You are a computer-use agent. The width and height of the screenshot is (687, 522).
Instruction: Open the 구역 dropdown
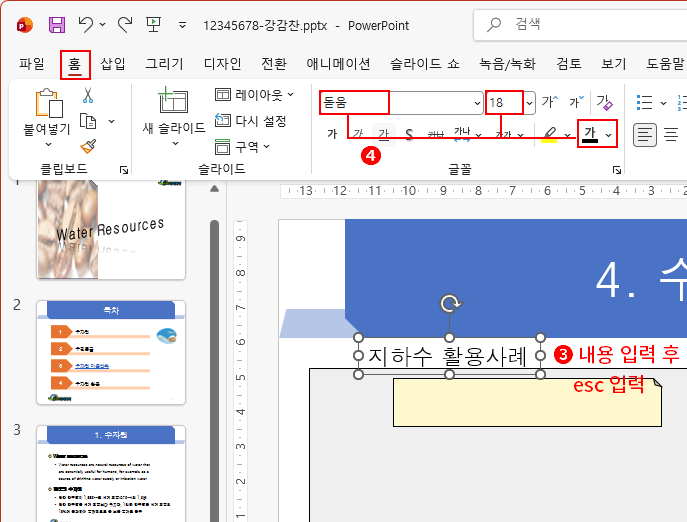point(242,146)
